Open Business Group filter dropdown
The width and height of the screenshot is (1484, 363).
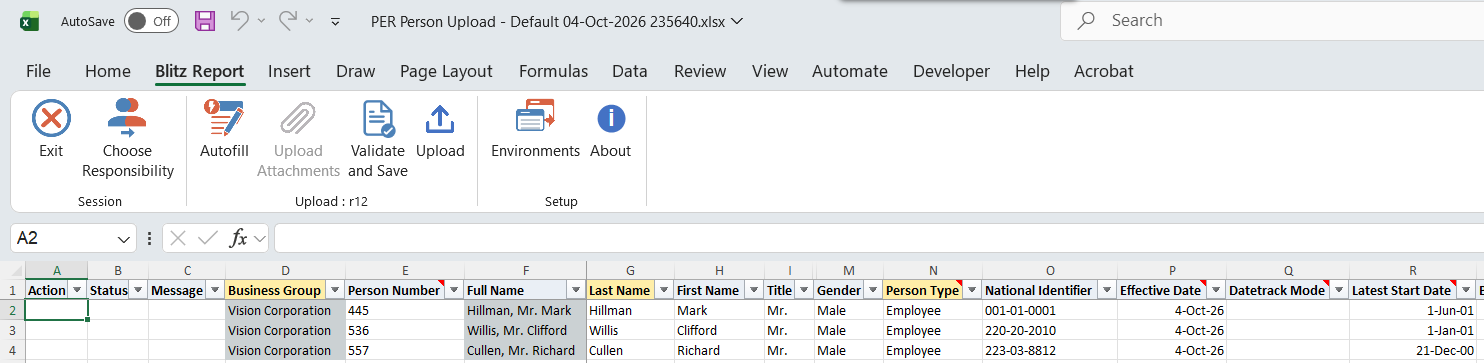(335, 290)
